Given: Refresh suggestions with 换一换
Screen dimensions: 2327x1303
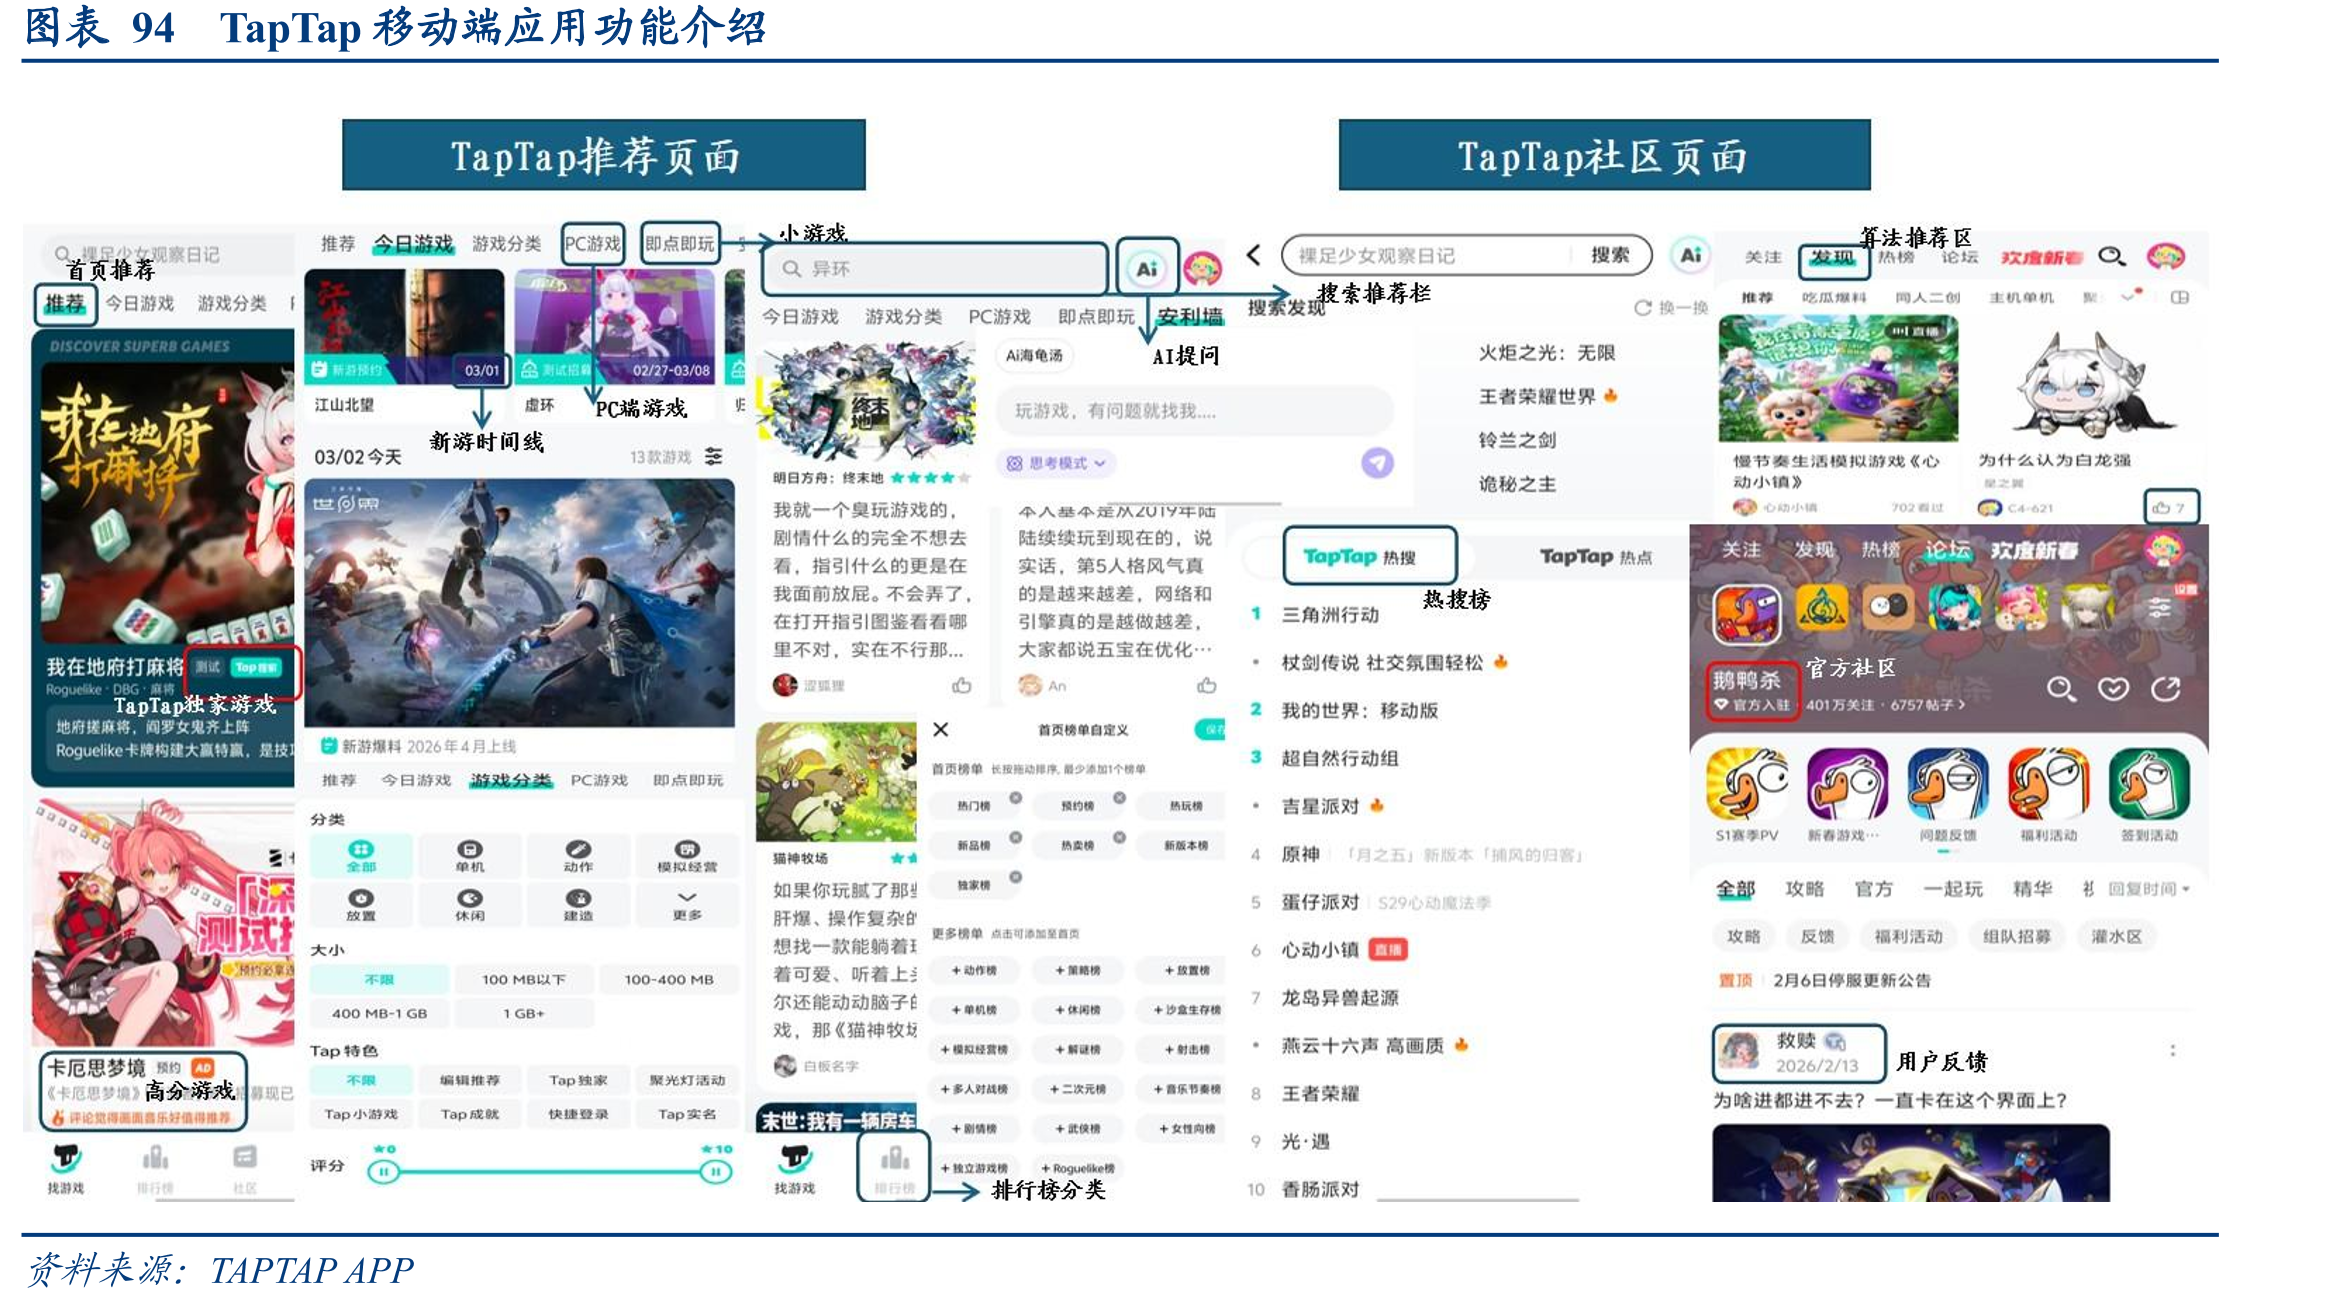Looking at the screenshot, I should tap(1672, 308).
